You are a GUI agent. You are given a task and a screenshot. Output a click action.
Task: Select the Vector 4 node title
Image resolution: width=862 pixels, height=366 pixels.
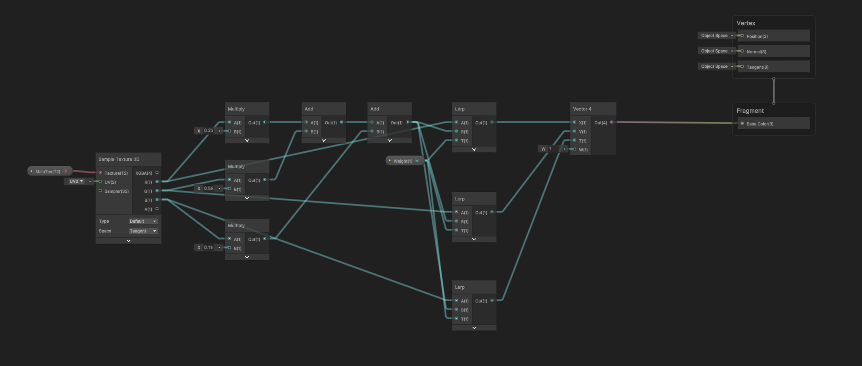[x=582, y=109]
